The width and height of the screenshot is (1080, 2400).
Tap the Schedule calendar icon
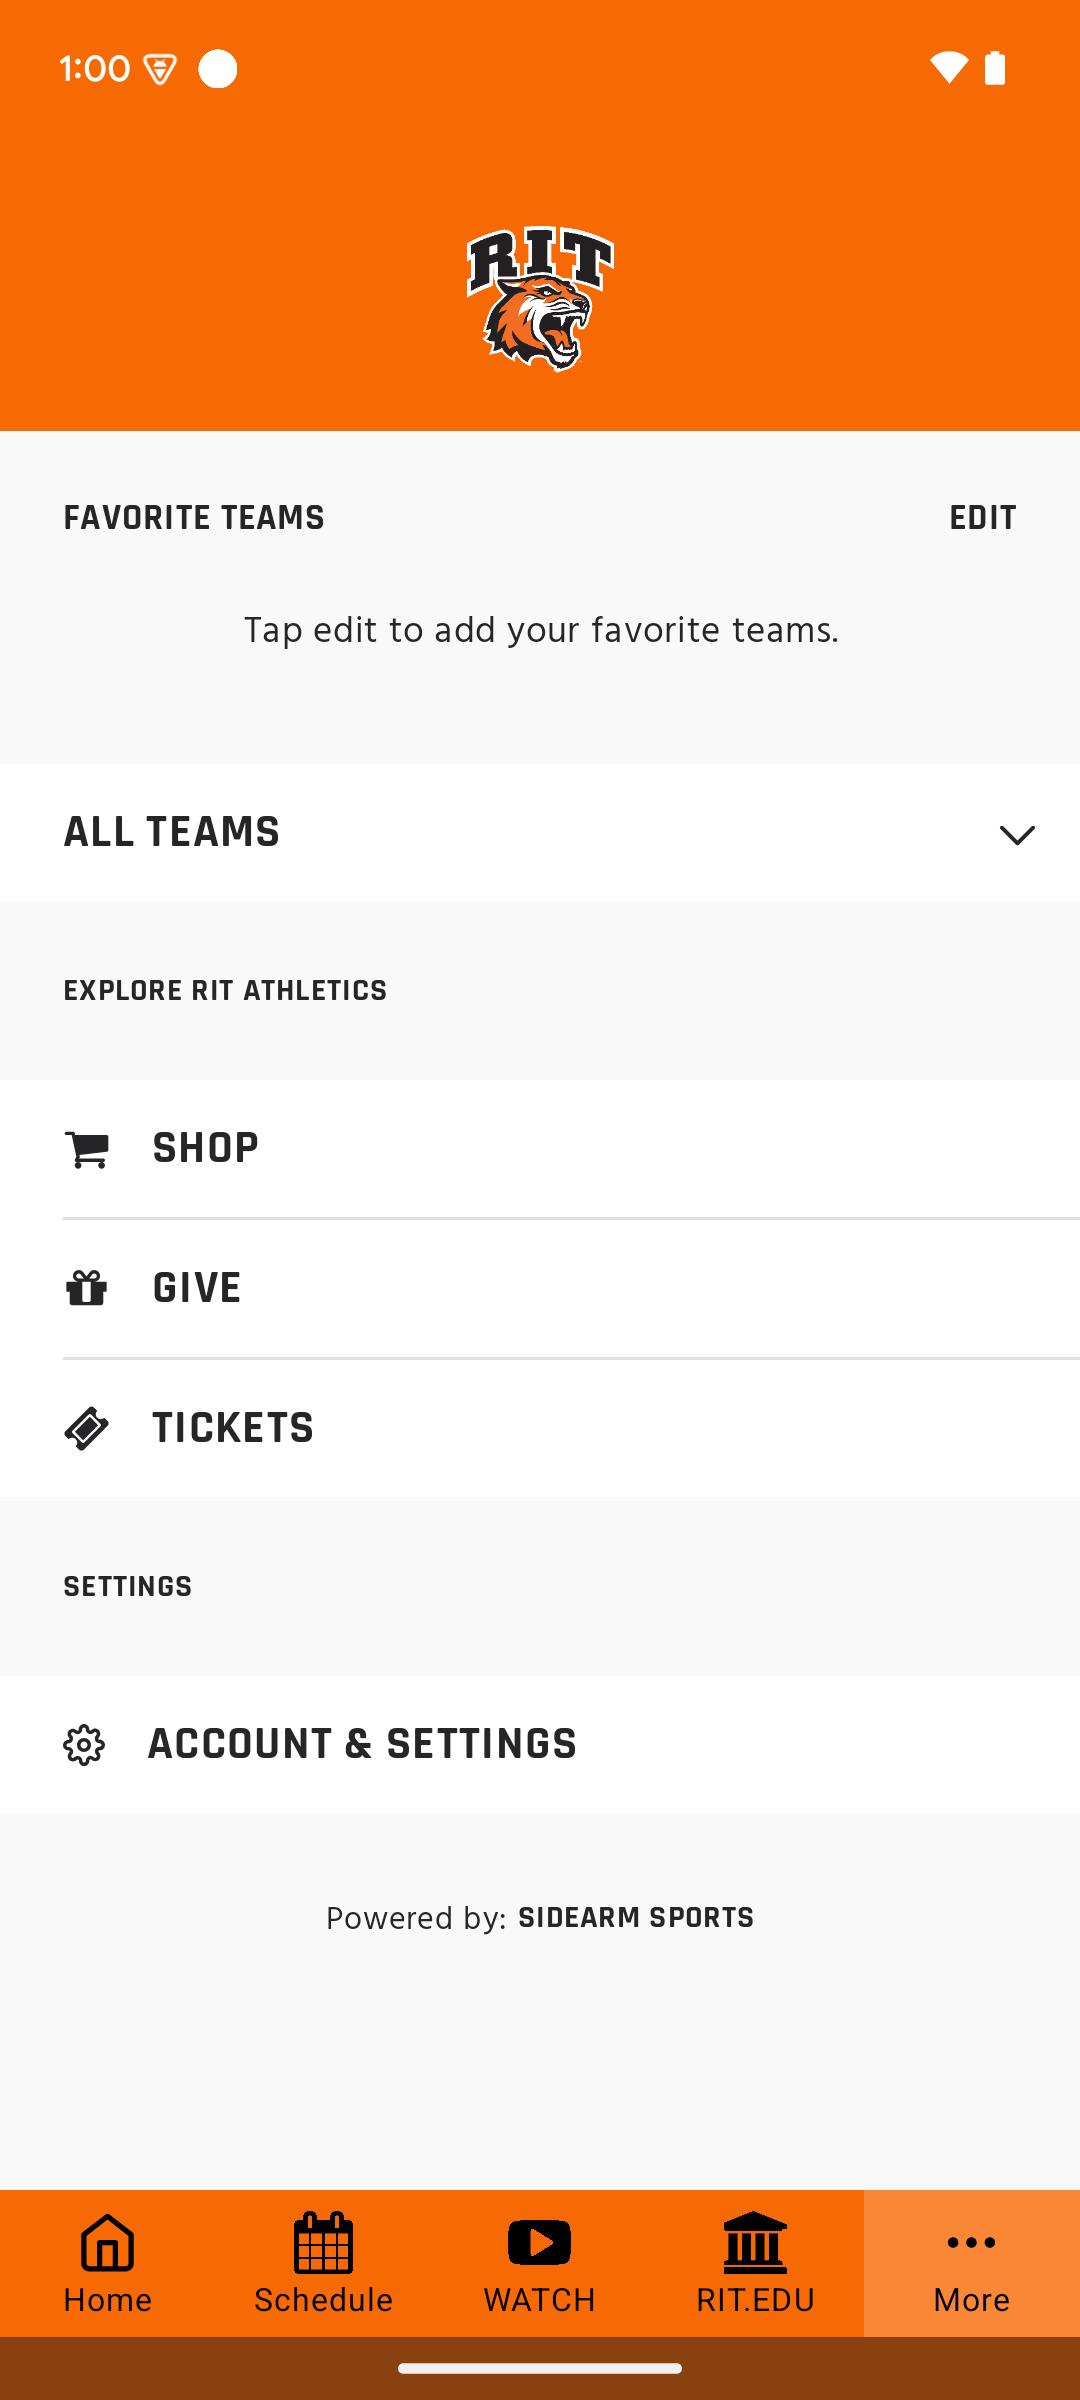click(324, 2243)
